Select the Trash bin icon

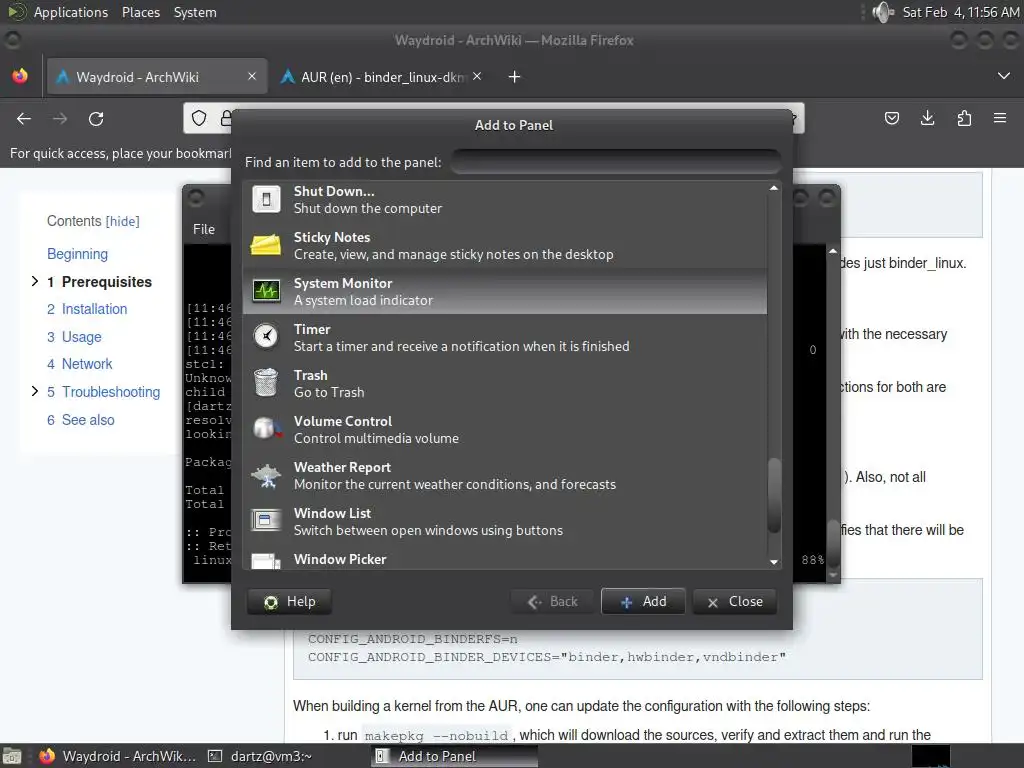(x=266, y=383)
